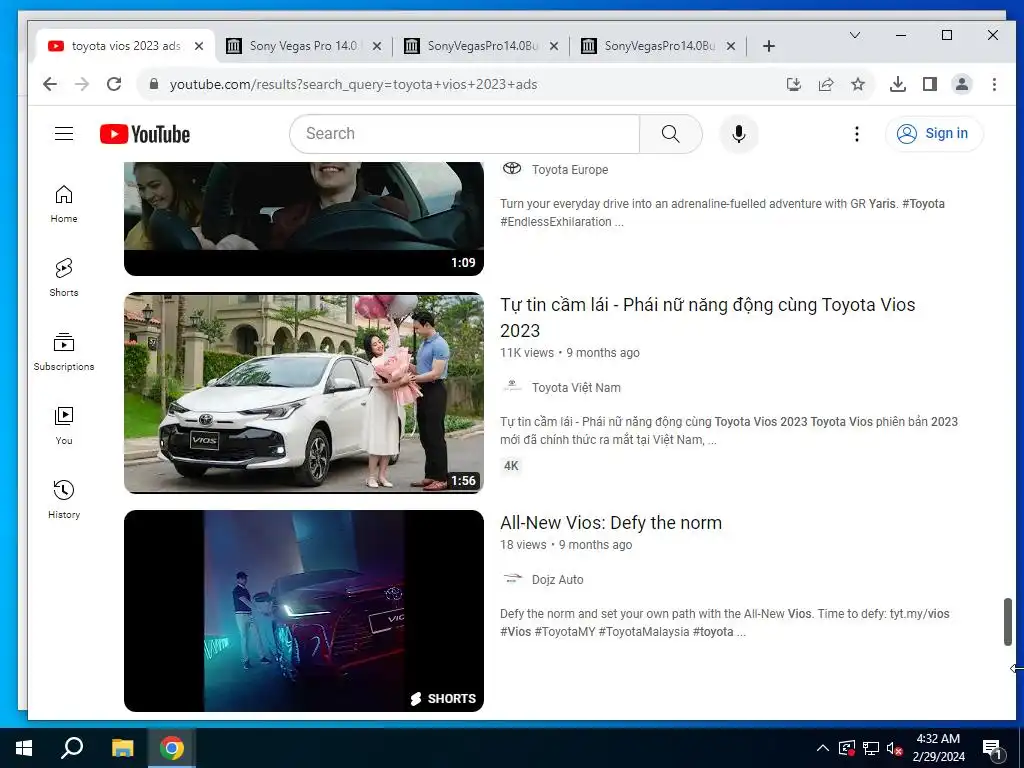The width and height of the screenshot is (1024, 768).
Task: Open YouTube settings three-dot menu
Action: pyautogui.click(x=856, y=134)
